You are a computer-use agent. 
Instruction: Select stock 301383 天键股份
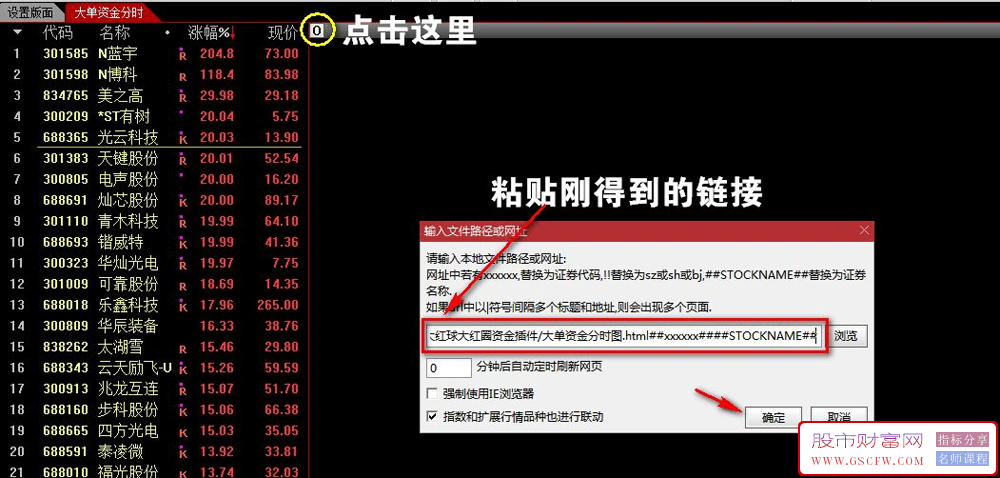tap(154, 159)
